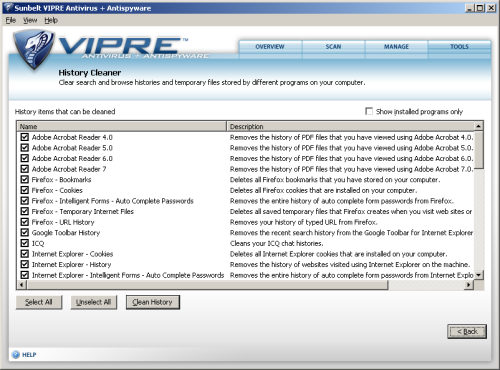The width and height of the screenshot is (500, 370).
Task: Click the Back button
Action: 467,332
